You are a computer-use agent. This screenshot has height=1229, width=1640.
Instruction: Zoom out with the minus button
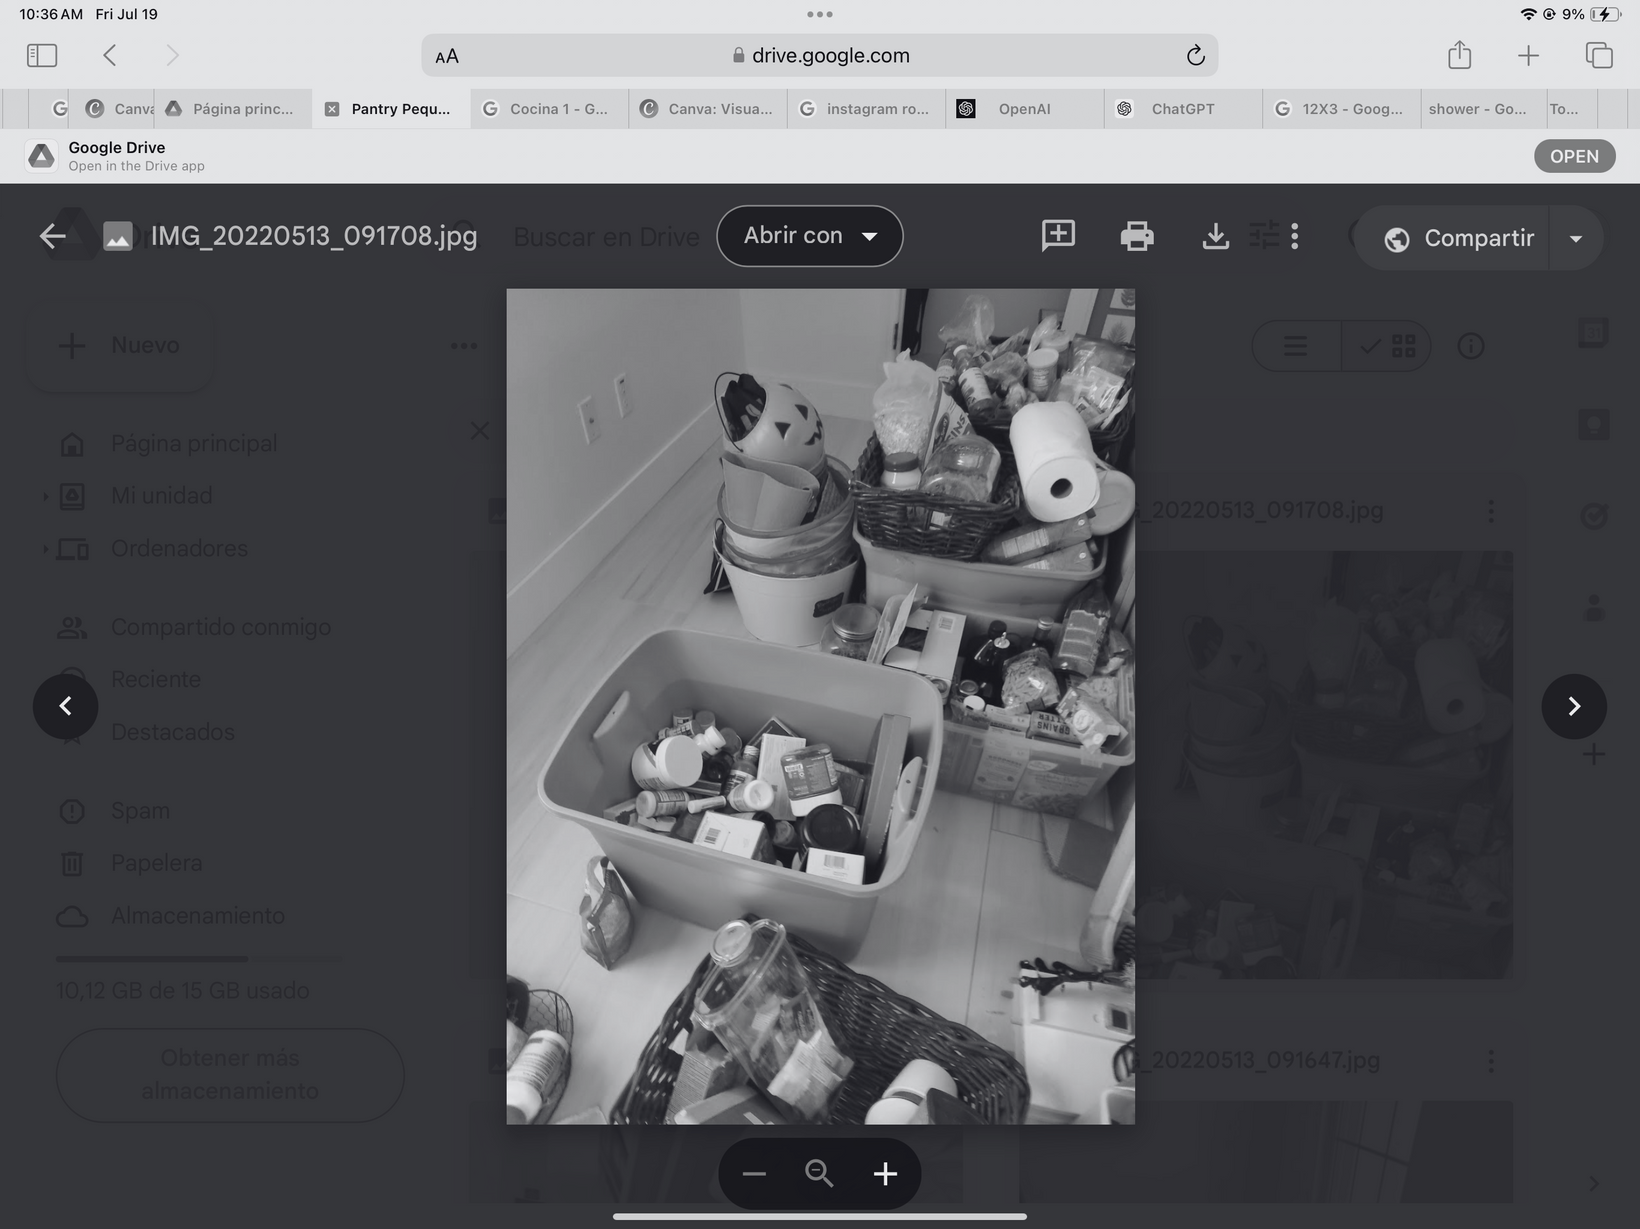coord(754,1173)
